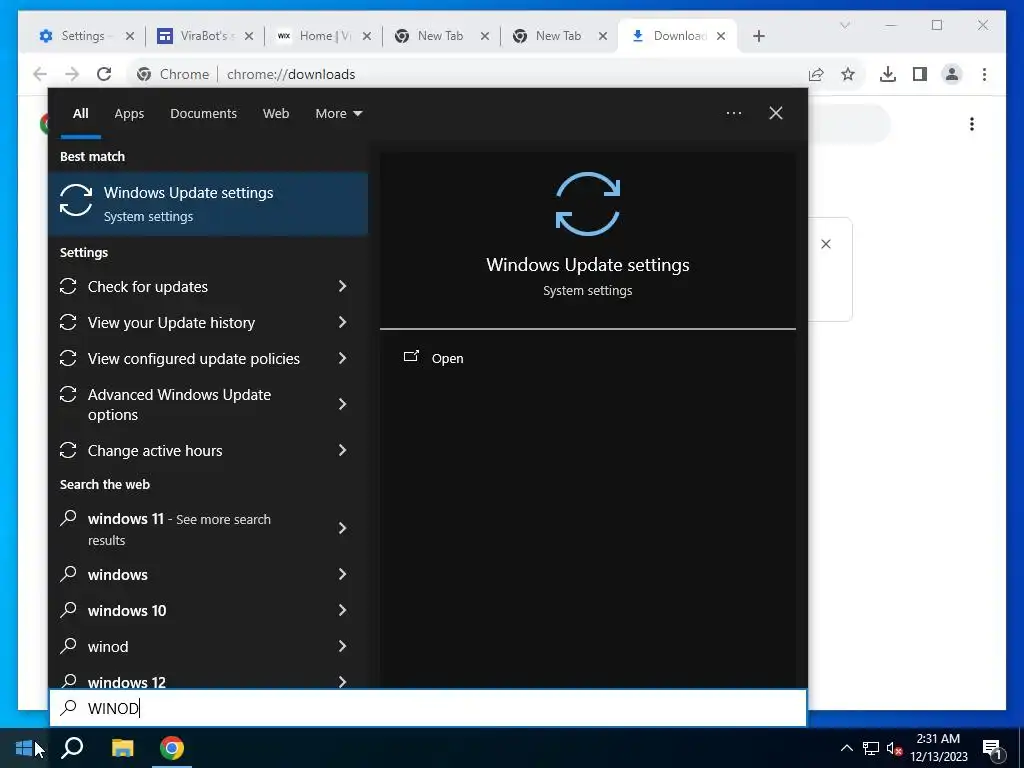Open the notification center icon
The image size is (1024, 768).
click(992, 748)
